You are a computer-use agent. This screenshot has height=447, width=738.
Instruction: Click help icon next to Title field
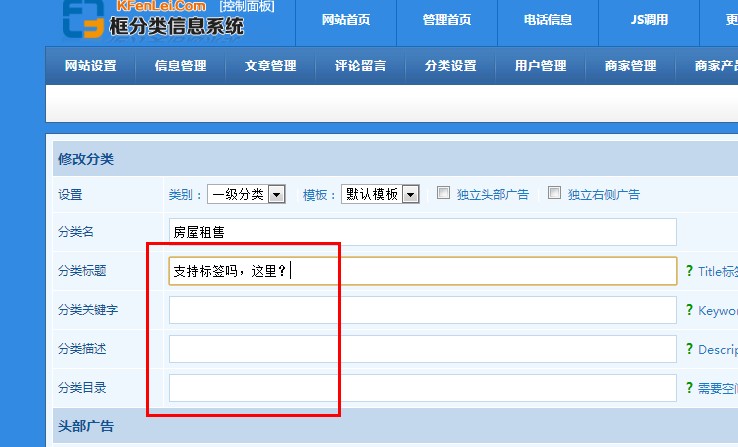(x=689, y=271)
